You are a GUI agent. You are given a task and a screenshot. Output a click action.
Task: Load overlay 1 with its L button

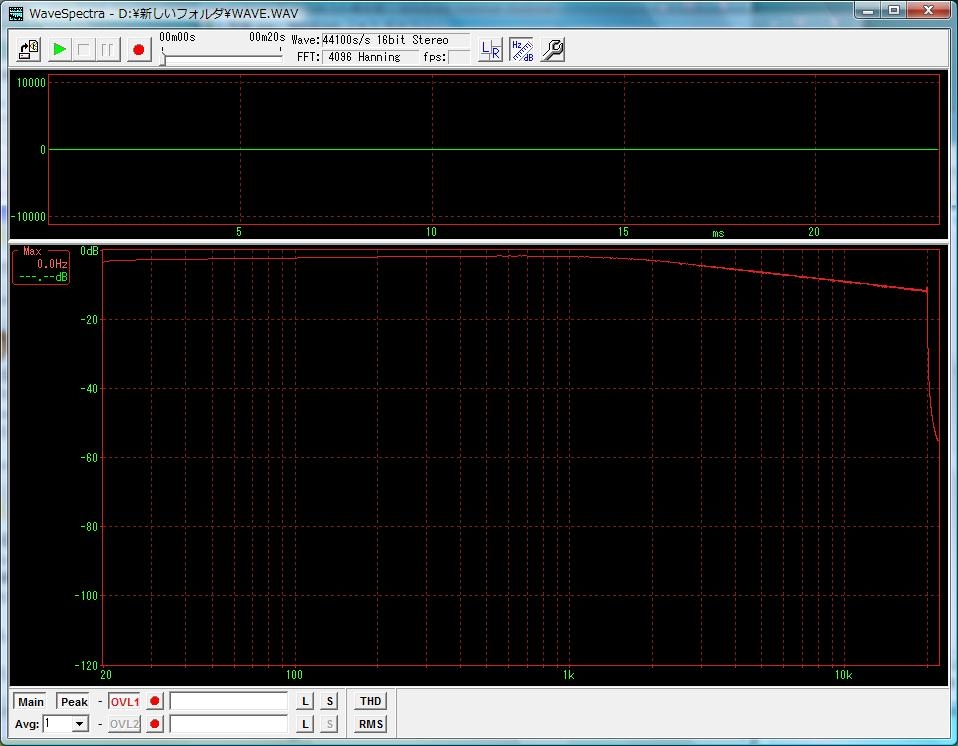coord(305,701)
